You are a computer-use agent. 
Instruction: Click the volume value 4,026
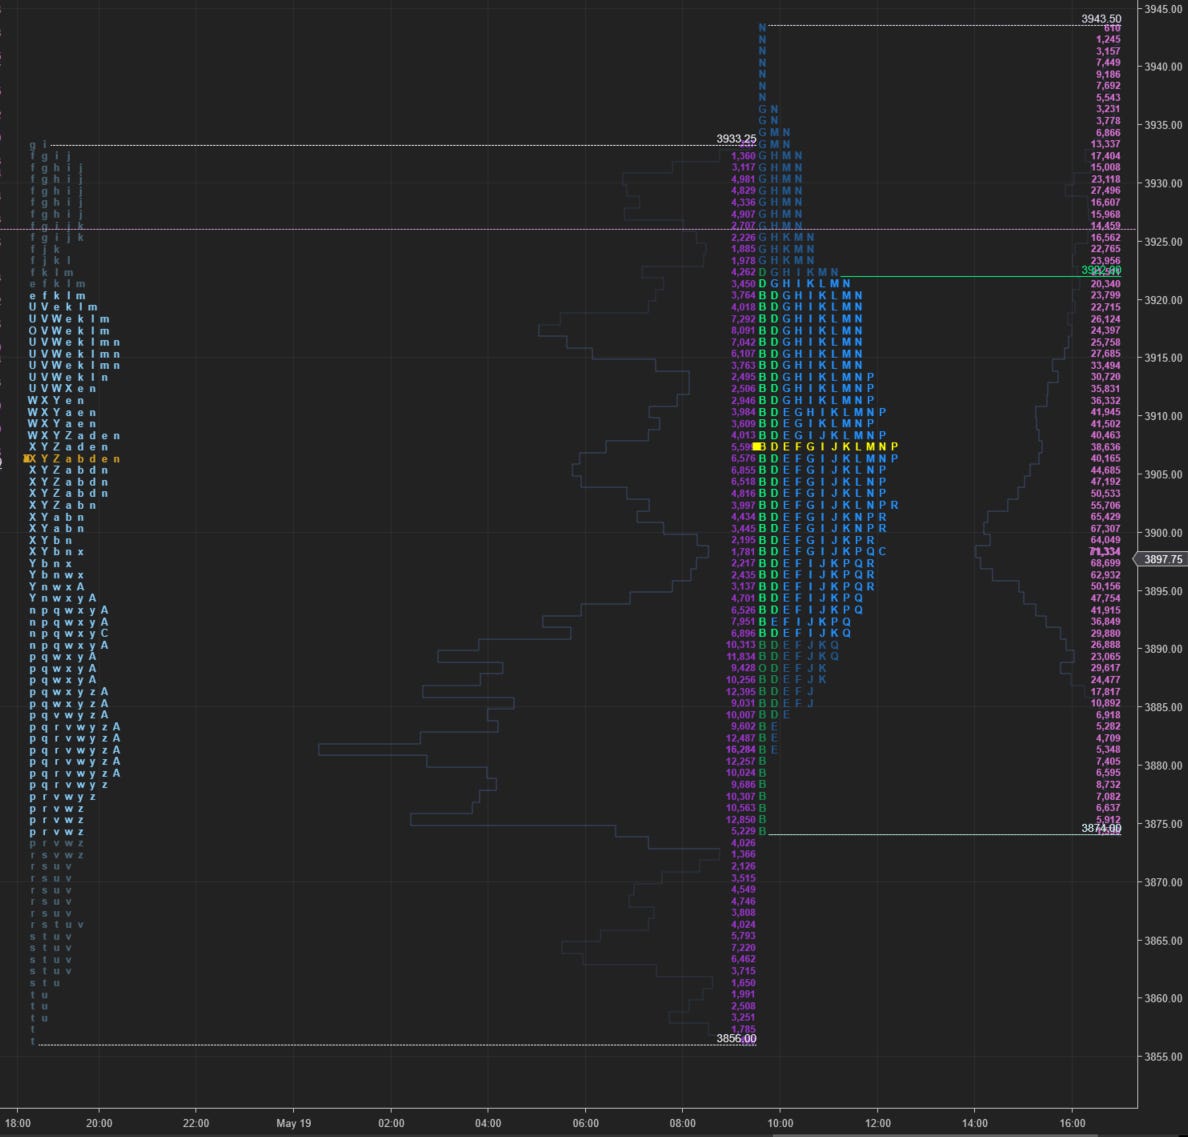[x=743, y=843]
